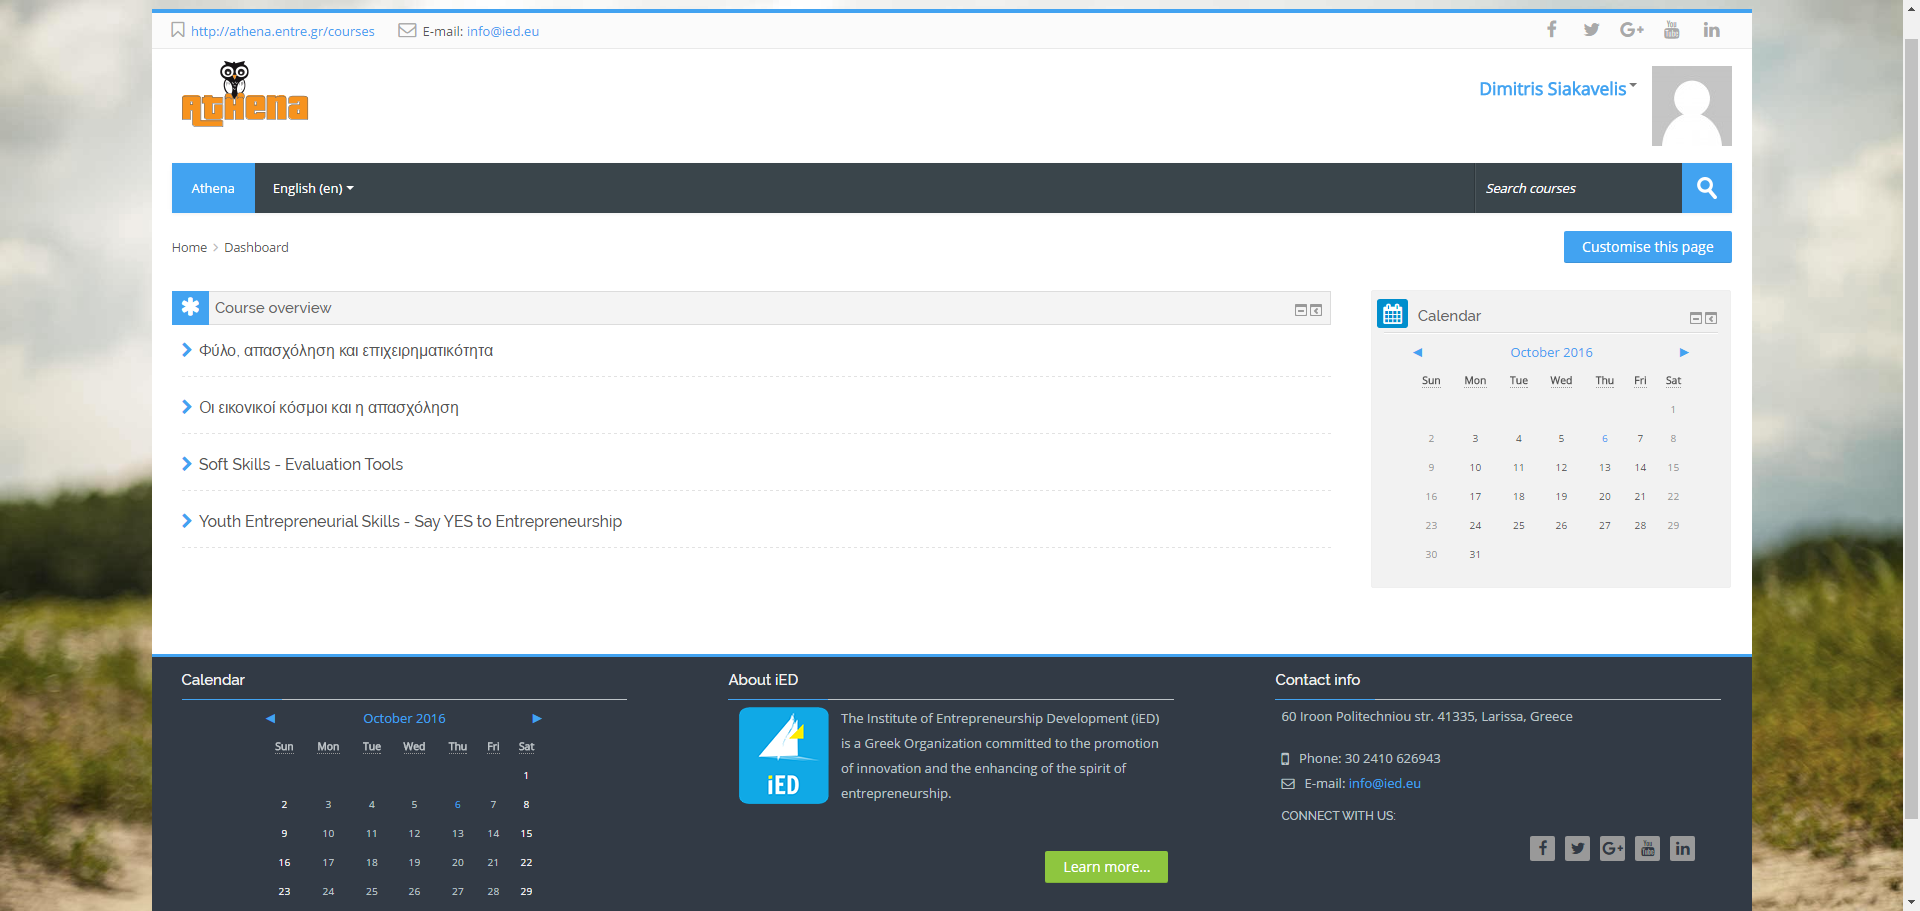The width and height of the screenshot is (1920, 911).
Task: Open the English (en) language dropdown
Action: (313, 188)
